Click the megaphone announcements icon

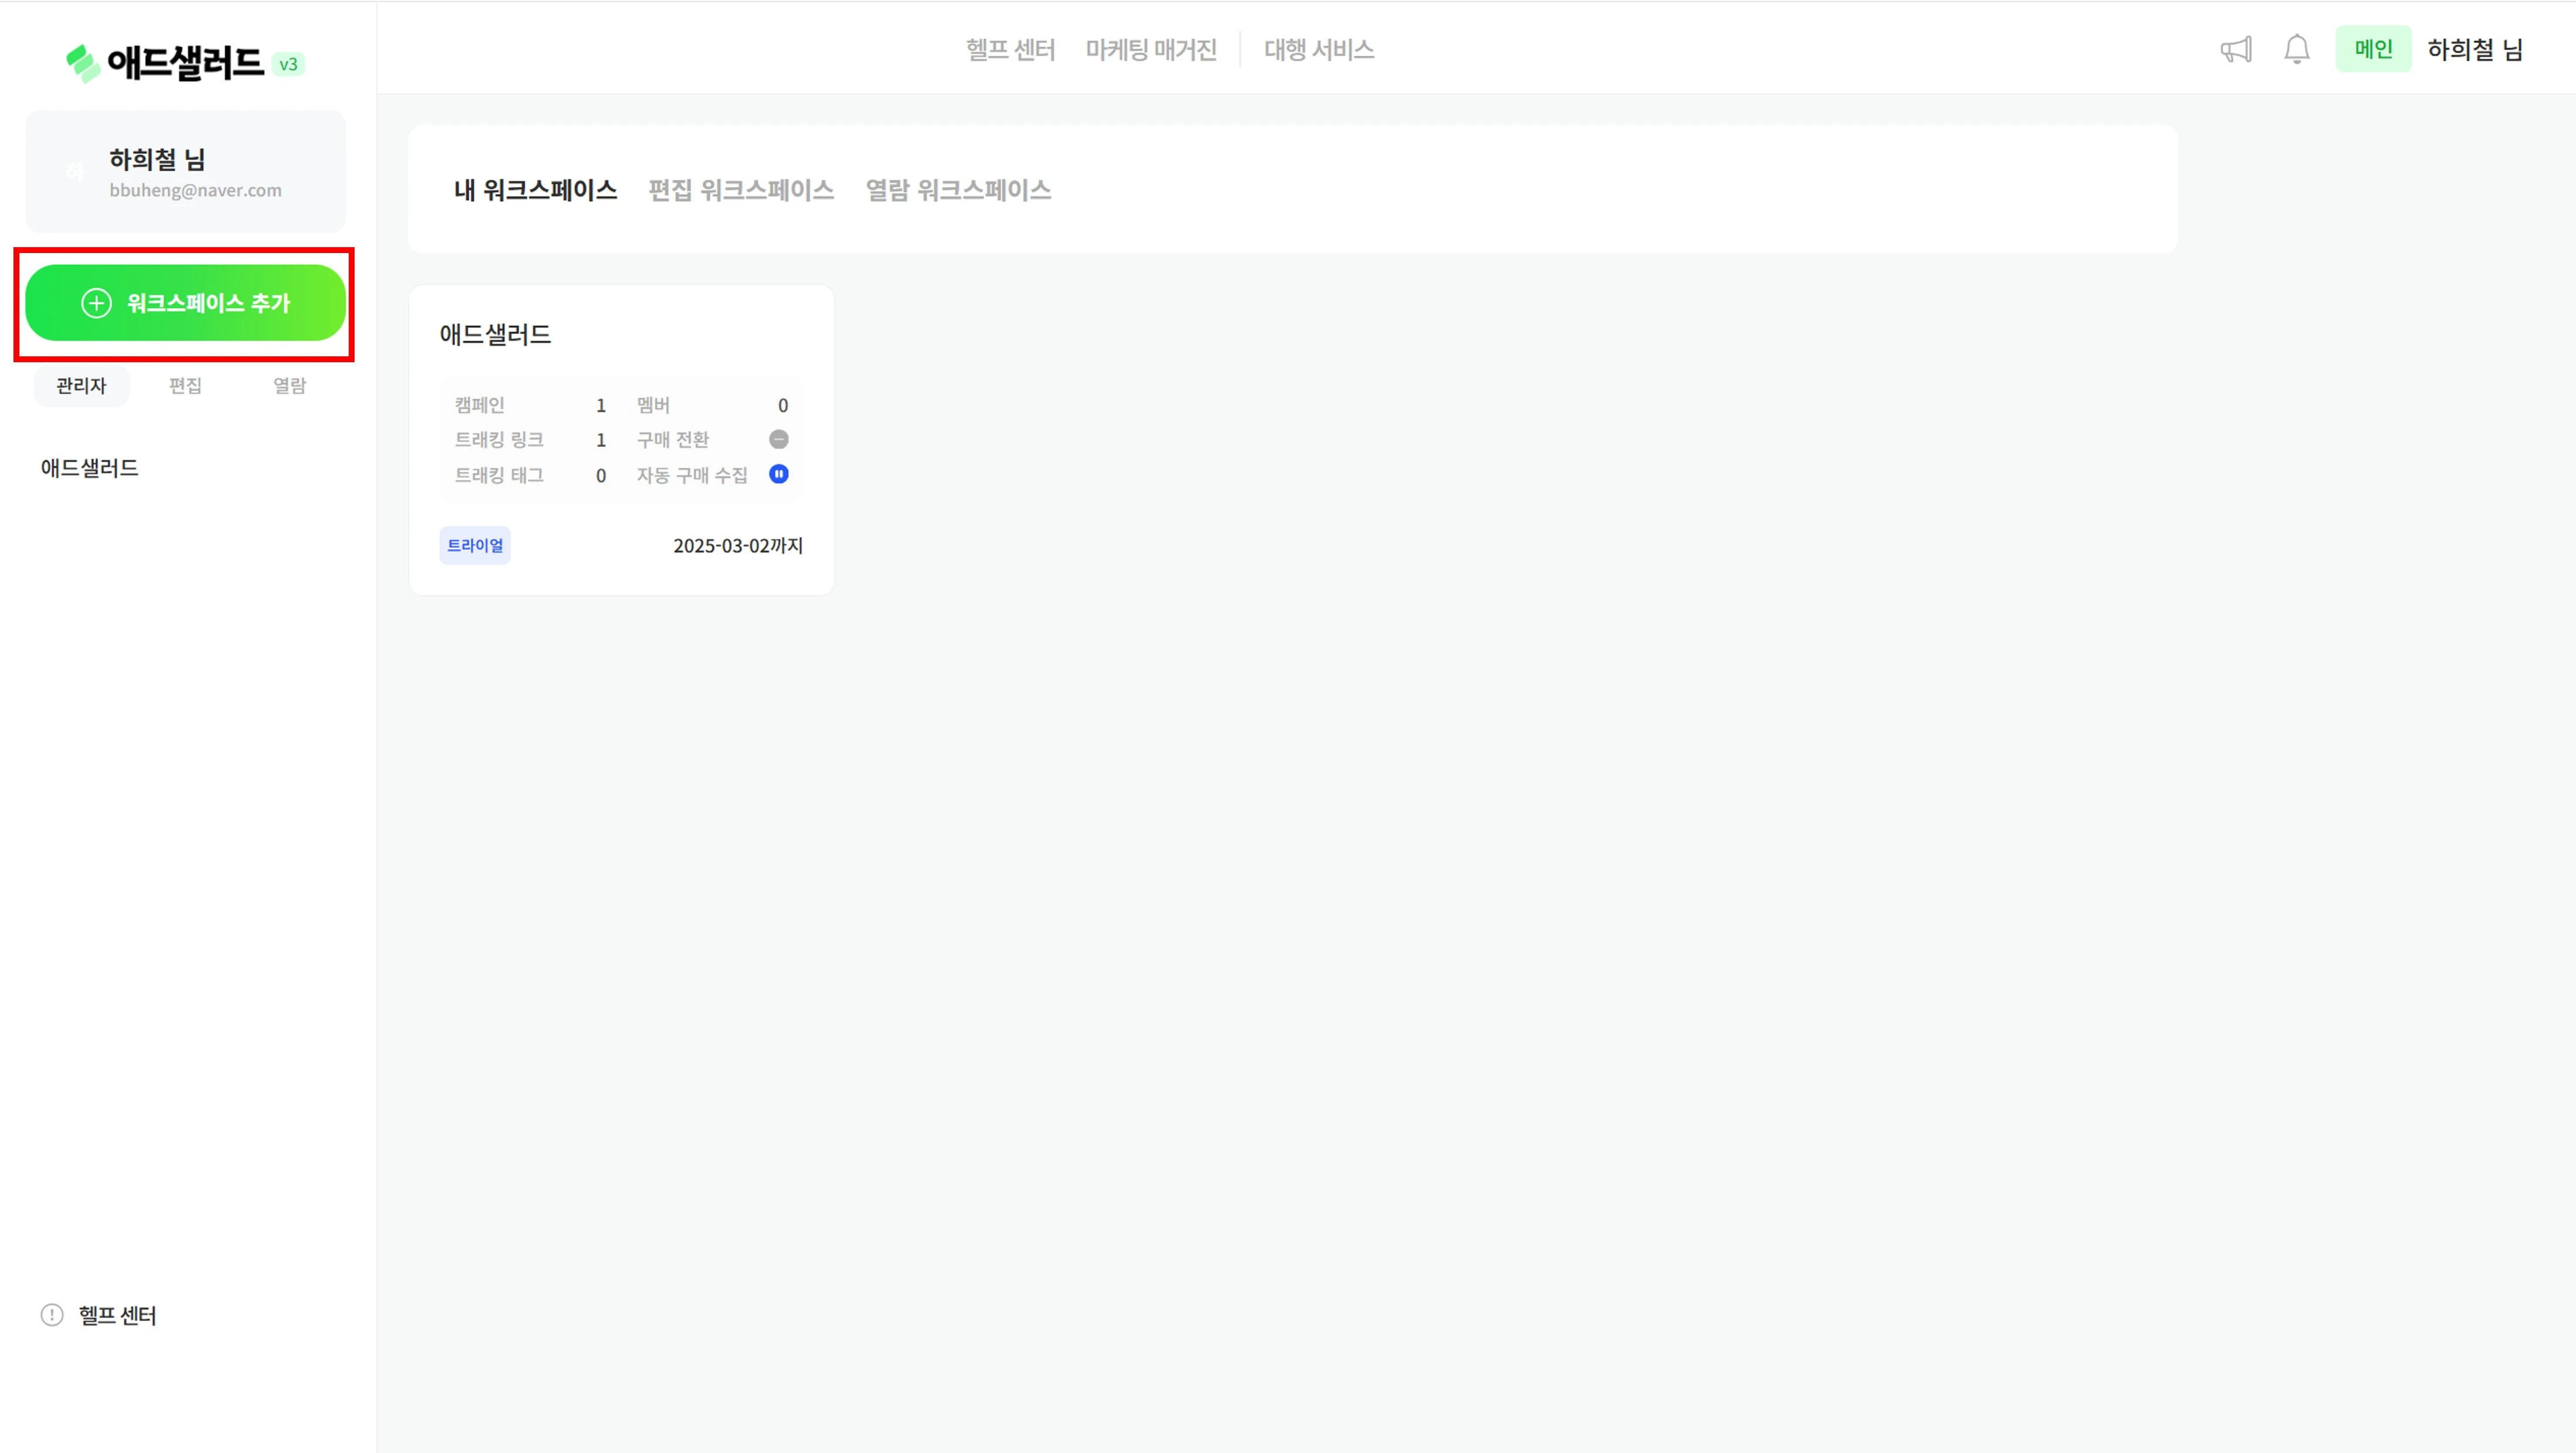(x=2235, y=49)
